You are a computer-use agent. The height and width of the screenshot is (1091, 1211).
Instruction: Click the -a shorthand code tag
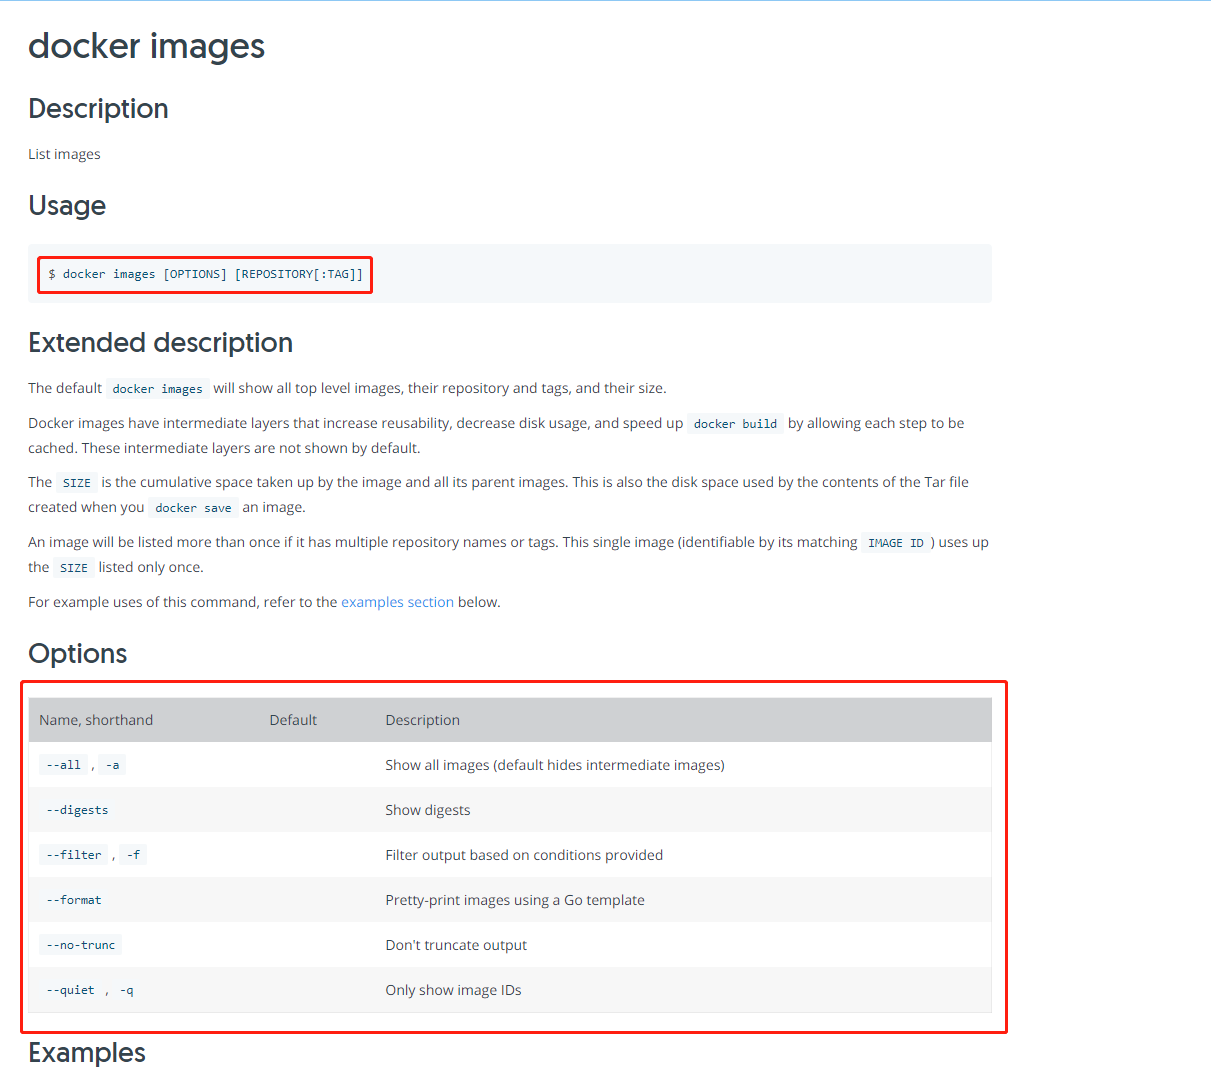pyautogui.click(x=113, y=765)
